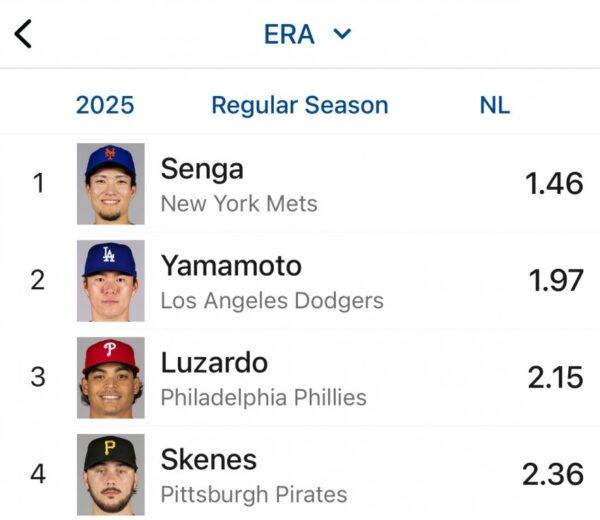Select the Regular Season filter
Image resolution: width=600 pixels, height=520 pixels.
point(299,105)
